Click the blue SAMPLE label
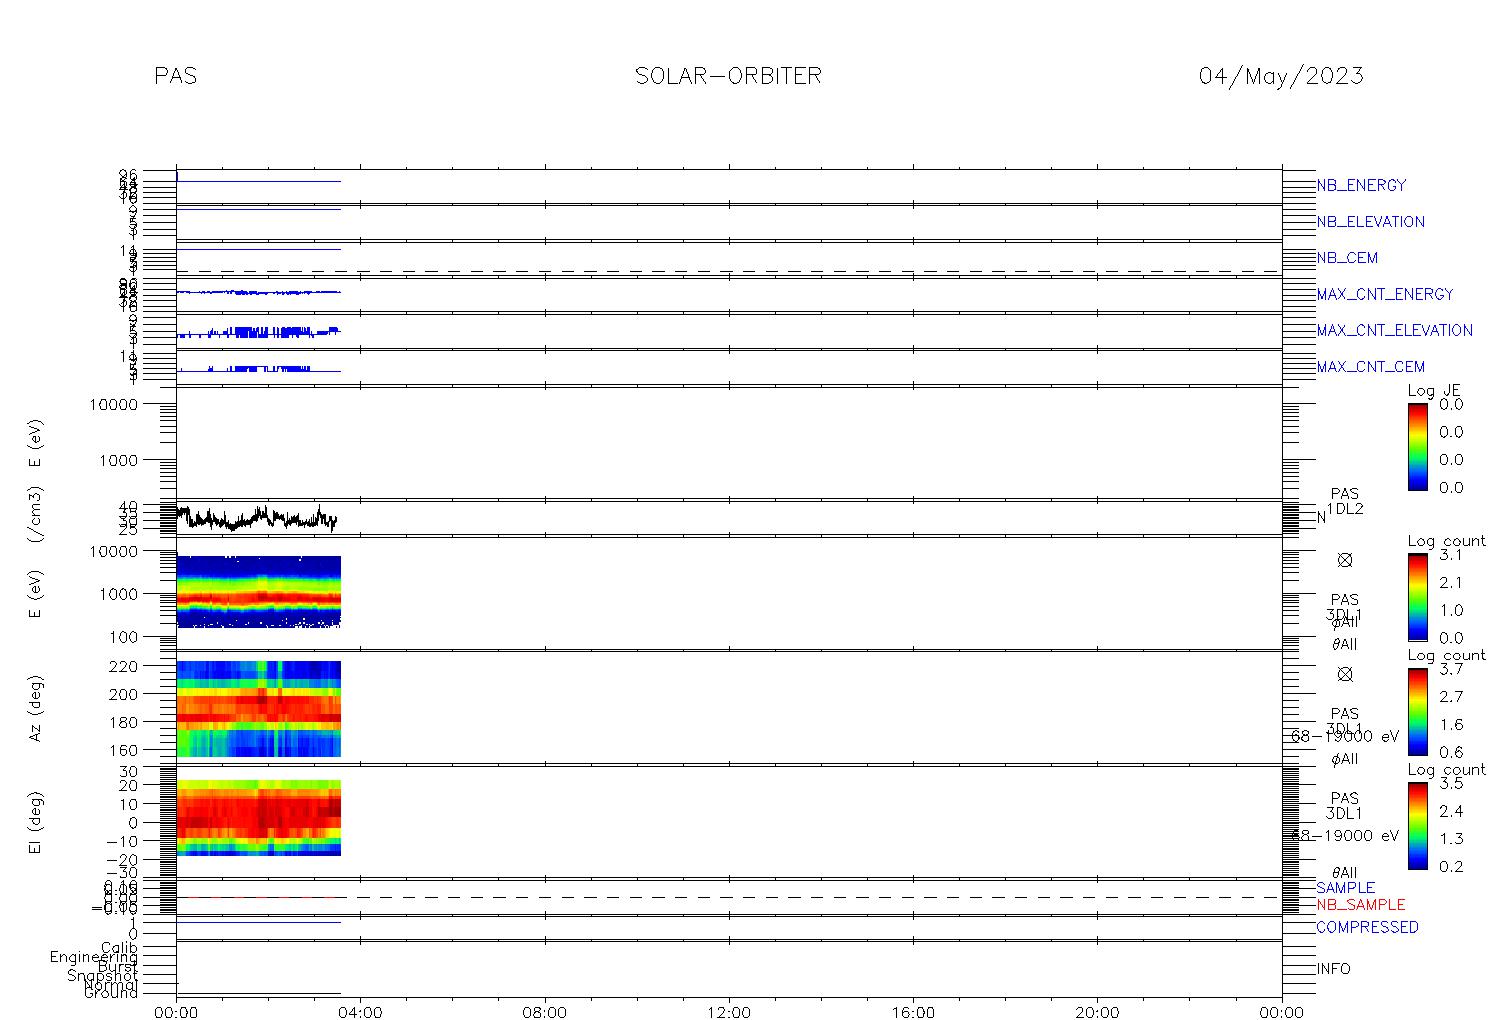Screen dimensions: 1512x1020 1345,888
